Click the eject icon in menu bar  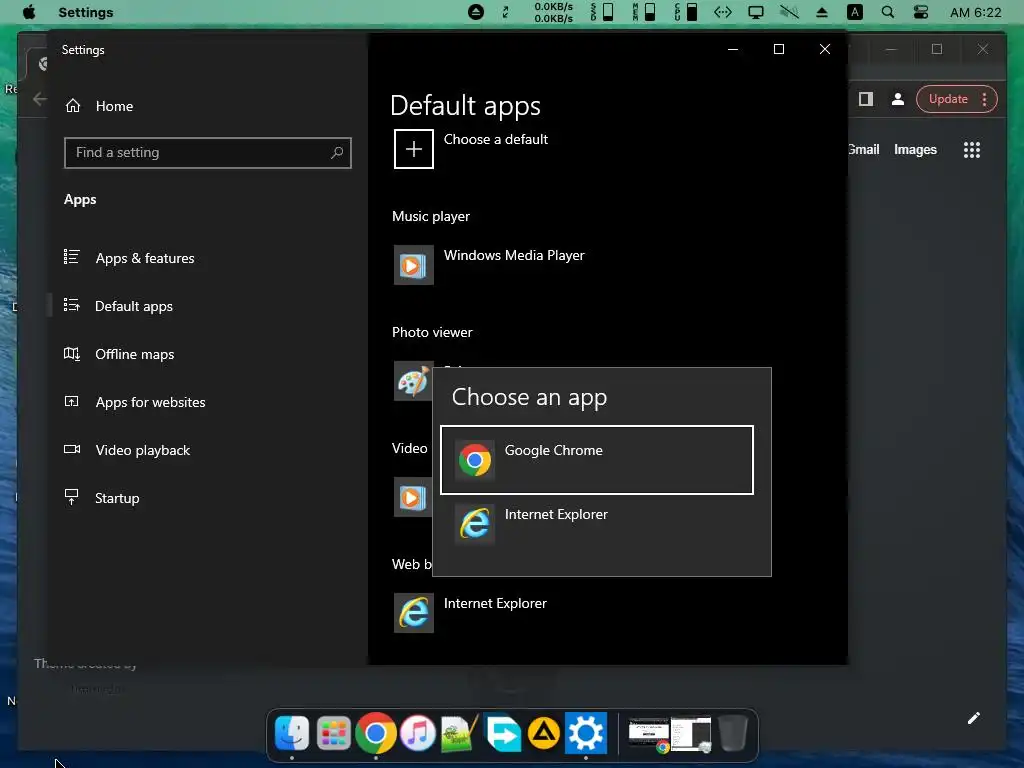click(822, 12)
